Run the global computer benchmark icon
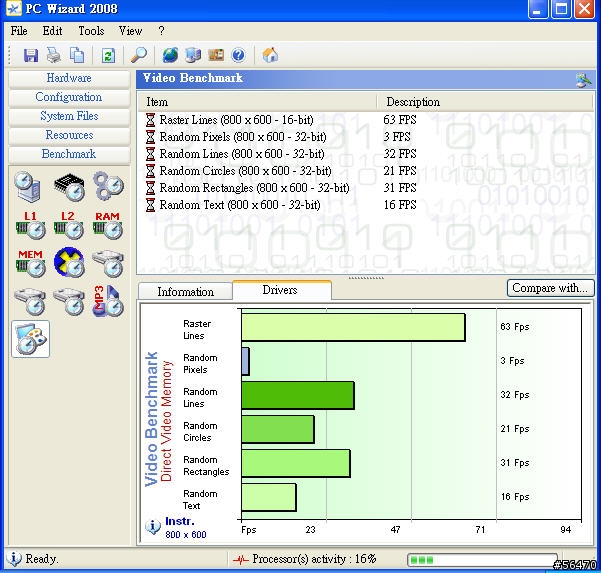Image resolution: width=601 pixels, height=573 pixels. tap(28, 187)
